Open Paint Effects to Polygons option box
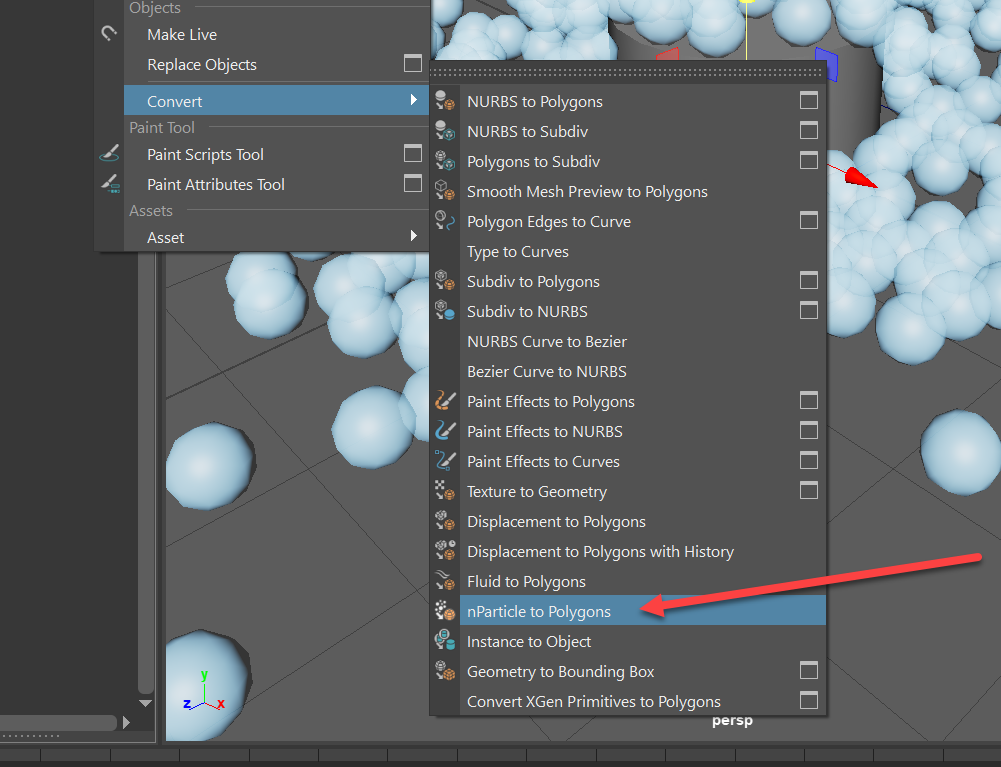 pos(809,400)
